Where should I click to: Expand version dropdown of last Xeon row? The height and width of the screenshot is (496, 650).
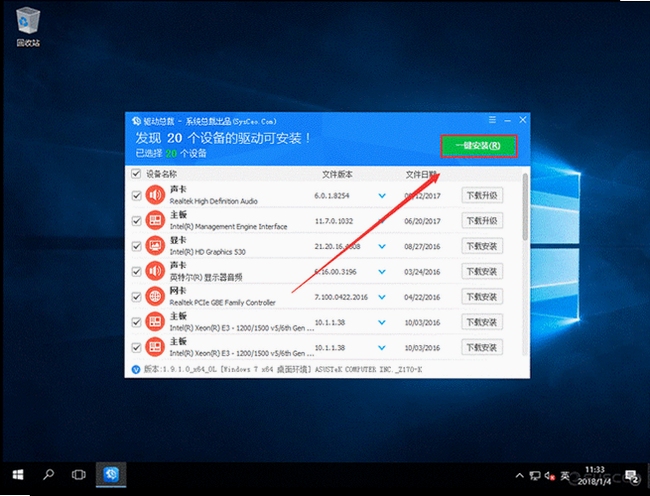coord(382,348)
